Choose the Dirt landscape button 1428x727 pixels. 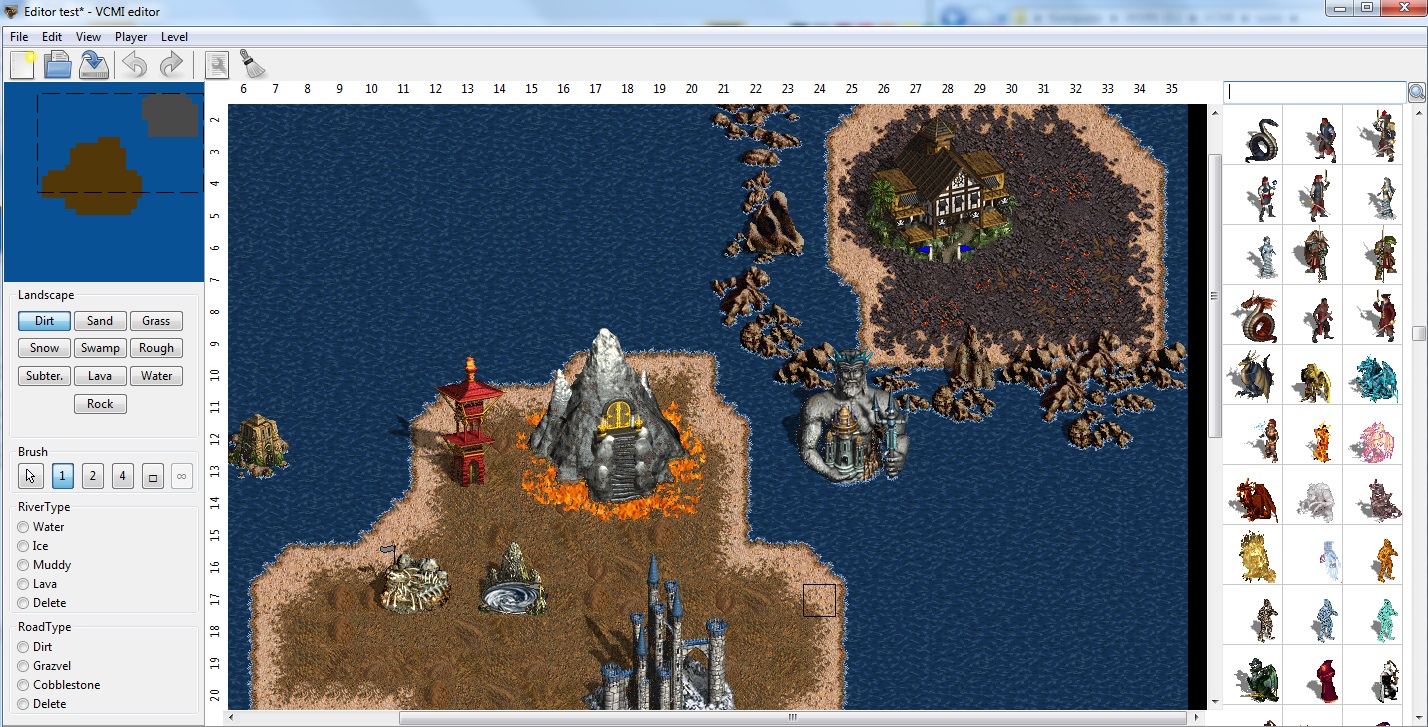point(44,321)
